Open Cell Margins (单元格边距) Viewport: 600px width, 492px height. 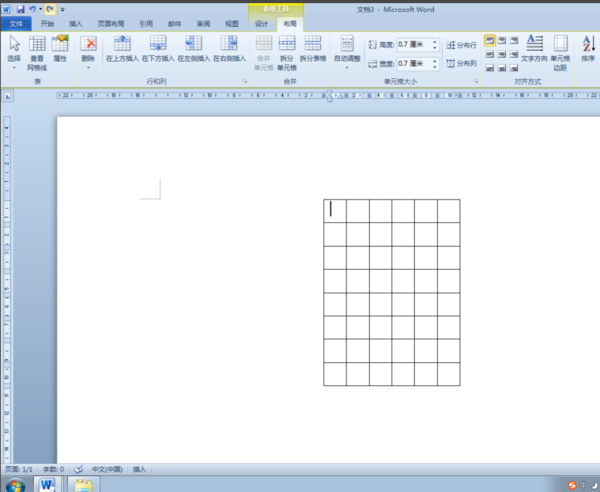click(x=560, y=48)
